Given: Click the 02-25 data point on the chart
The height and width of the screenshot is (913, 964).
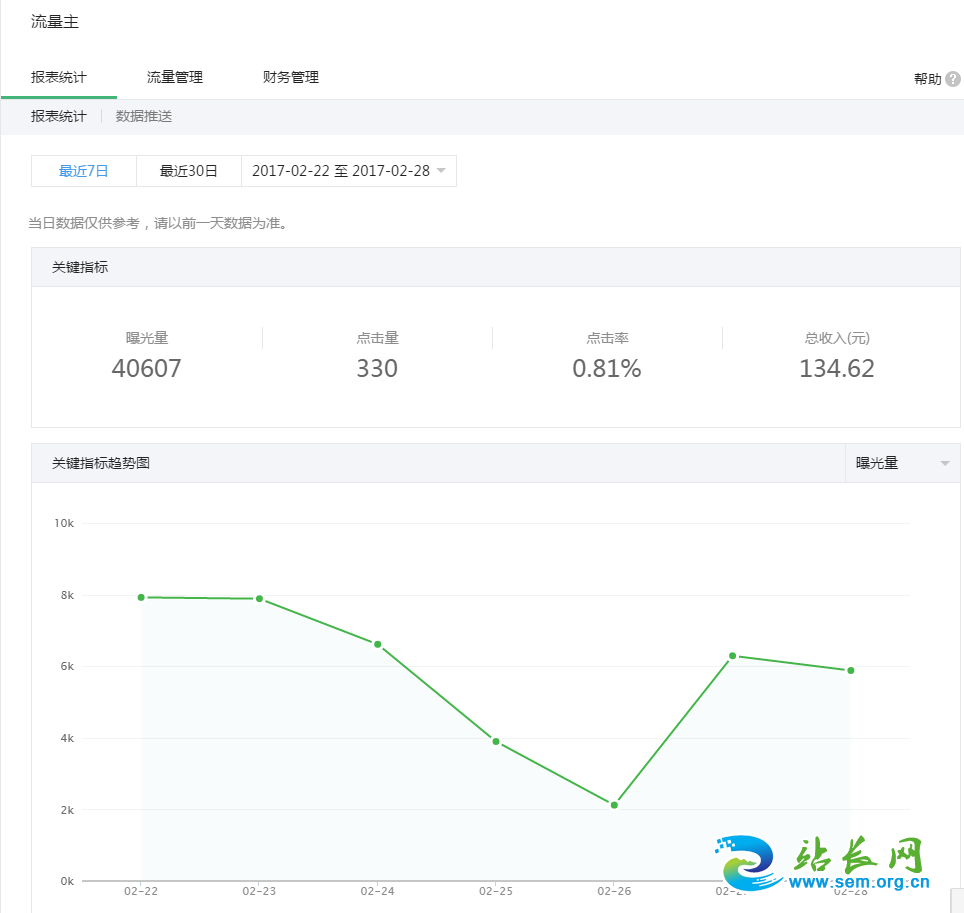Looking at the screenshot, I should point(496,742).
